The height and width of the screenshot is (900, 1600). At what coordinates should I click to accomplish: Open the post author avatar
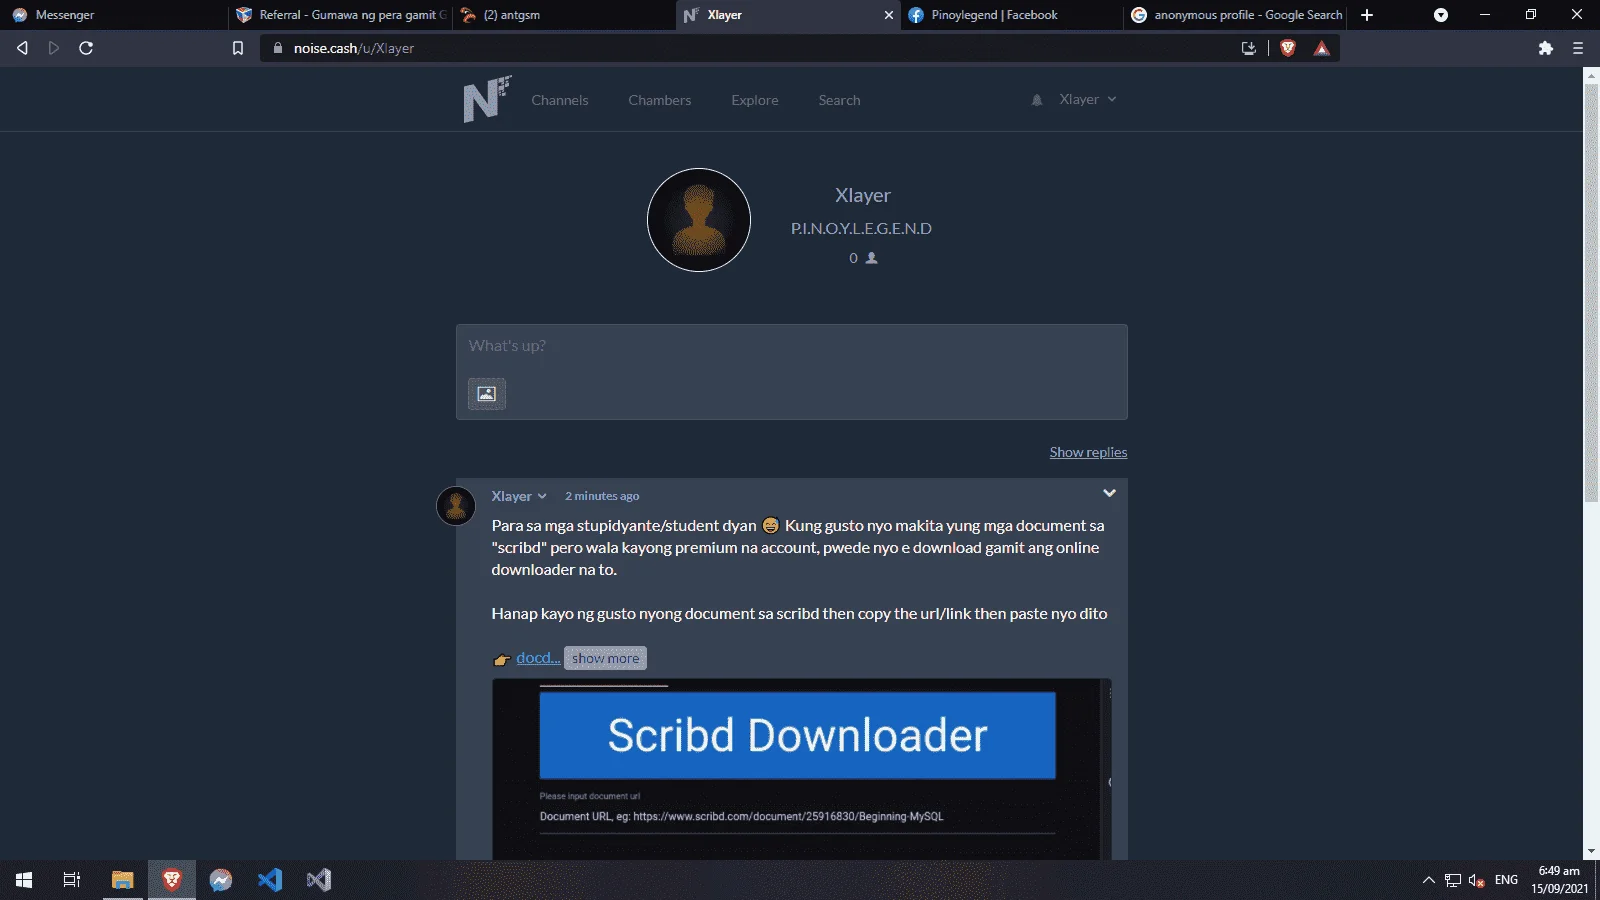456,506
